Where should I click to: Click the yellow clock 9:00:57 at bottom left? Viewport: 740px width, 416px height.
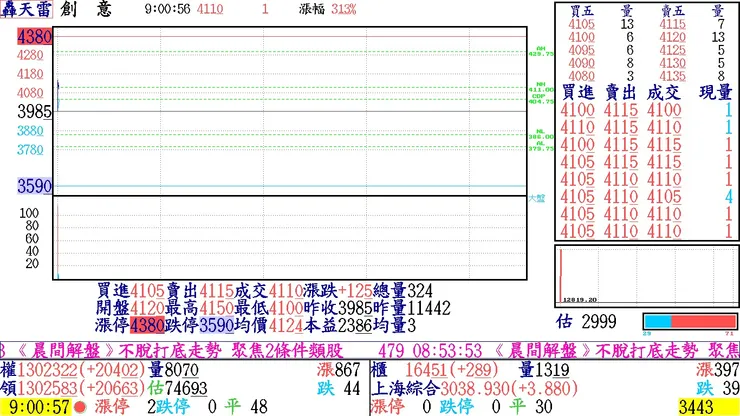point(36,407)
